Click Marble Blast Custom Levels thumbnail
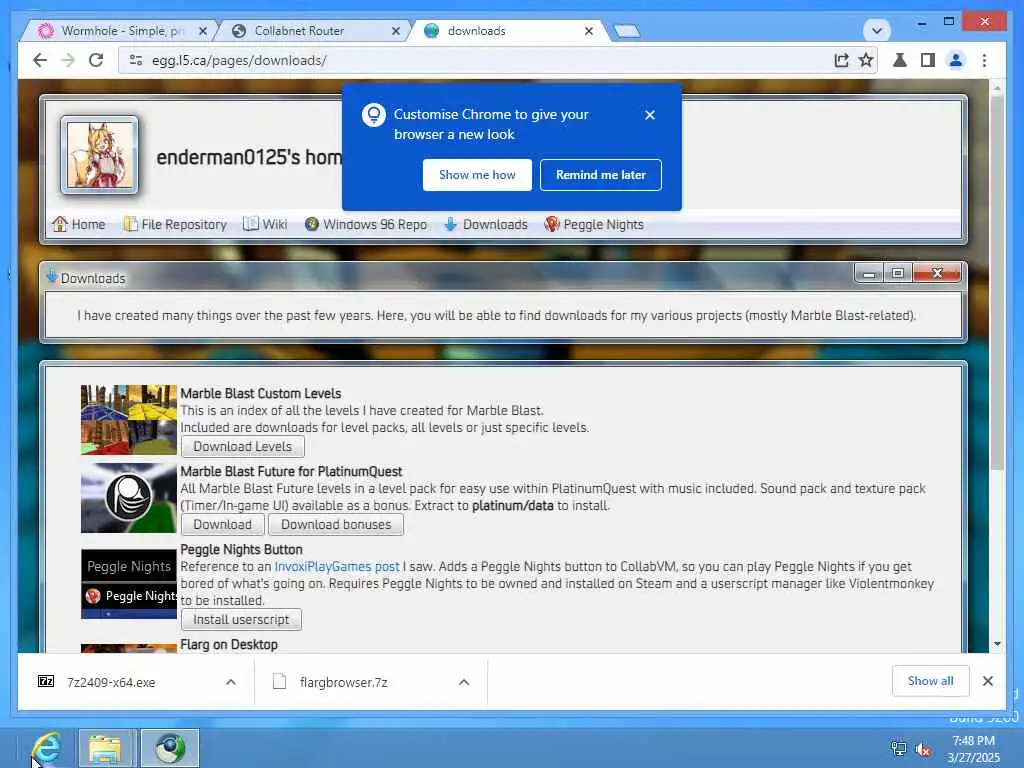Screen dimensions: 1024x768 pos(129,420)
